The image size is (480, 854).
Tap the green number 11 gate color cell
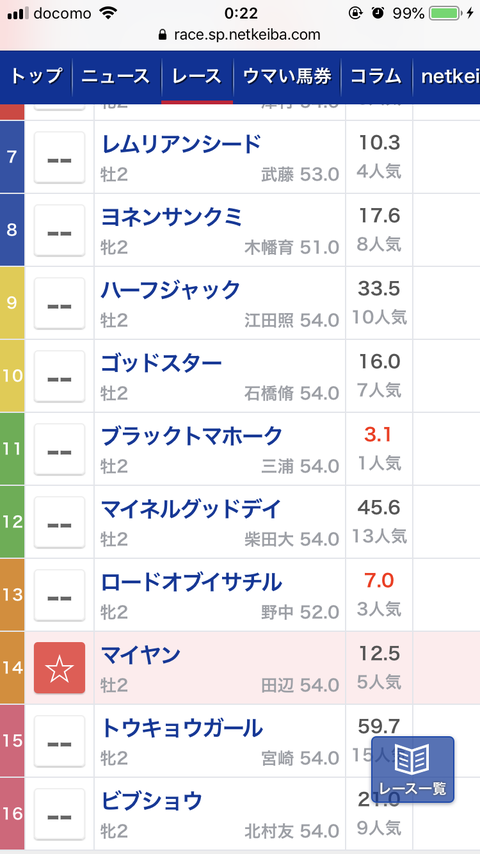coord(12,449)
